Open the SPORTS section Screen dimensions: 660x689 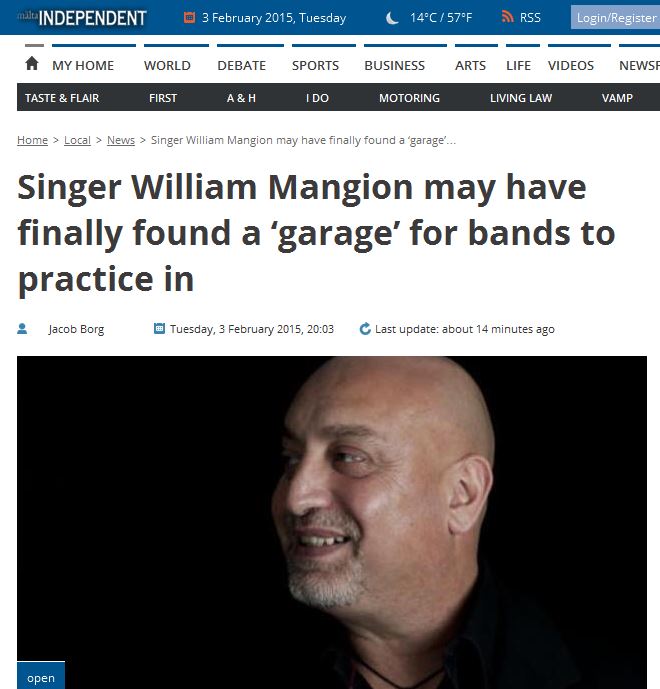(315, 65)
